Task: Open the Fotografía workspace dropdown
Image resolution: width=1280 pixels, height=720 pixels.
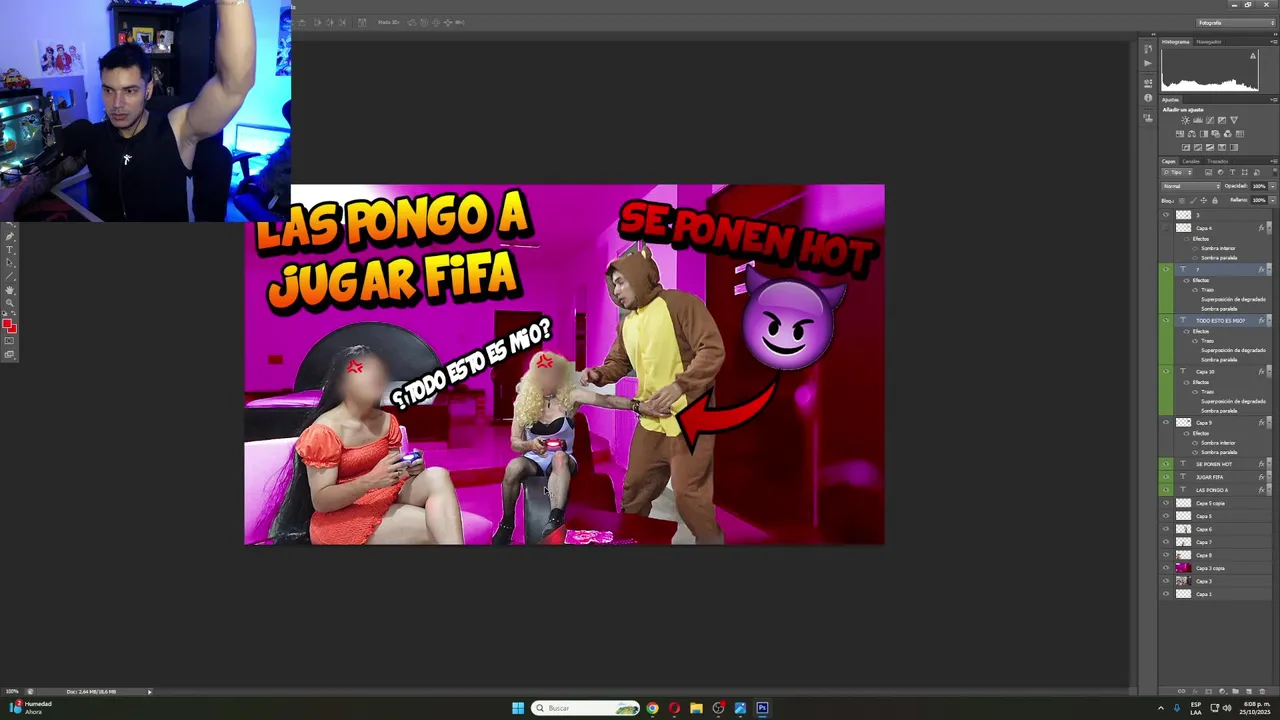Action: (x=1235, y=22)
